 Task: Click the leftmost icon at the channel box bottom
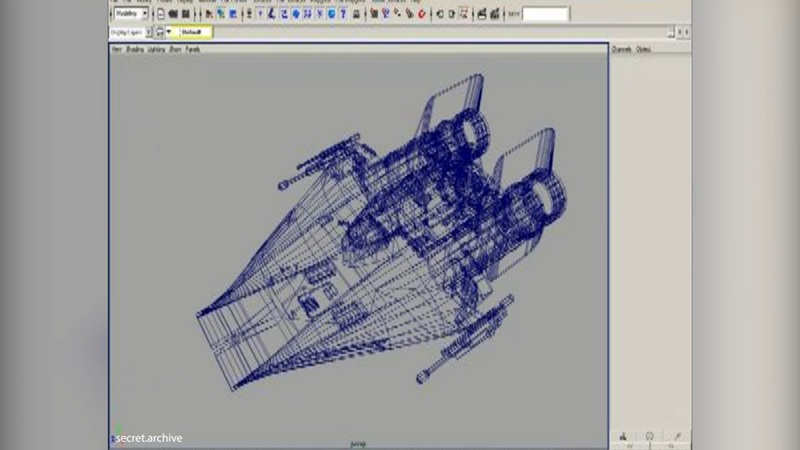(x=623, y=436)
